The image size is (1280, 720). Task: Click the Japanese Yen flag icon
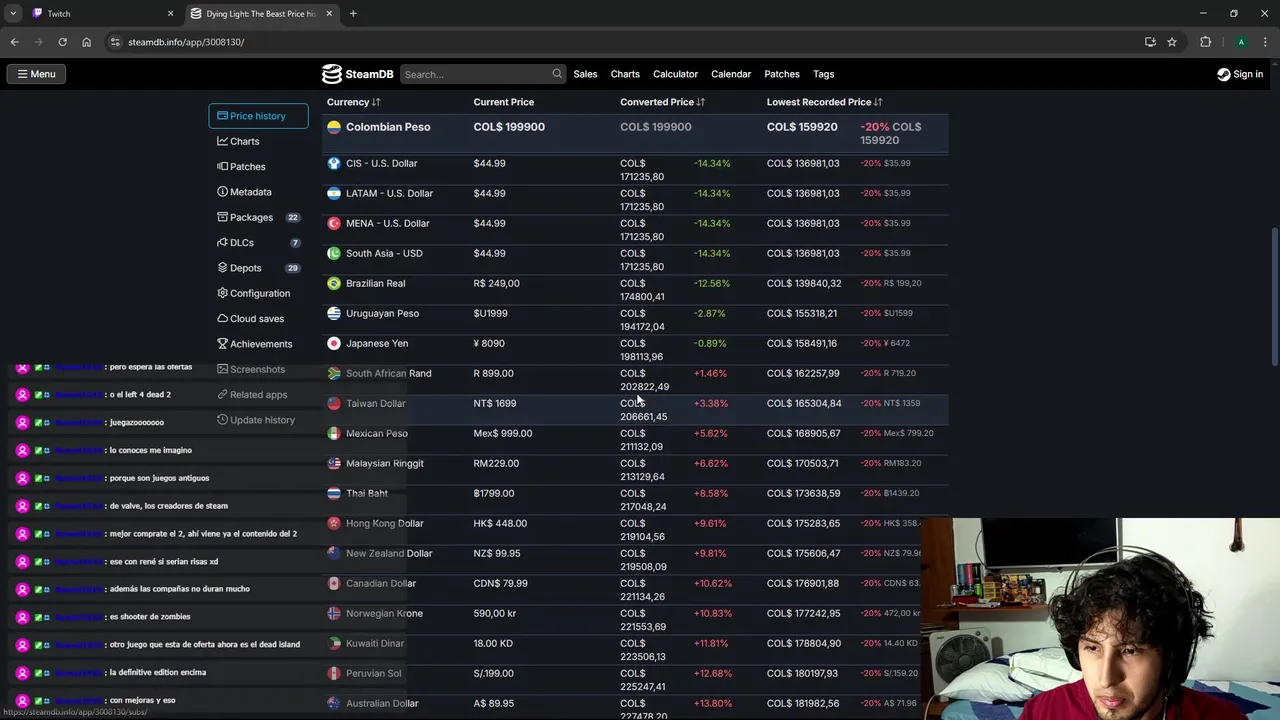[x=334, y=343]
